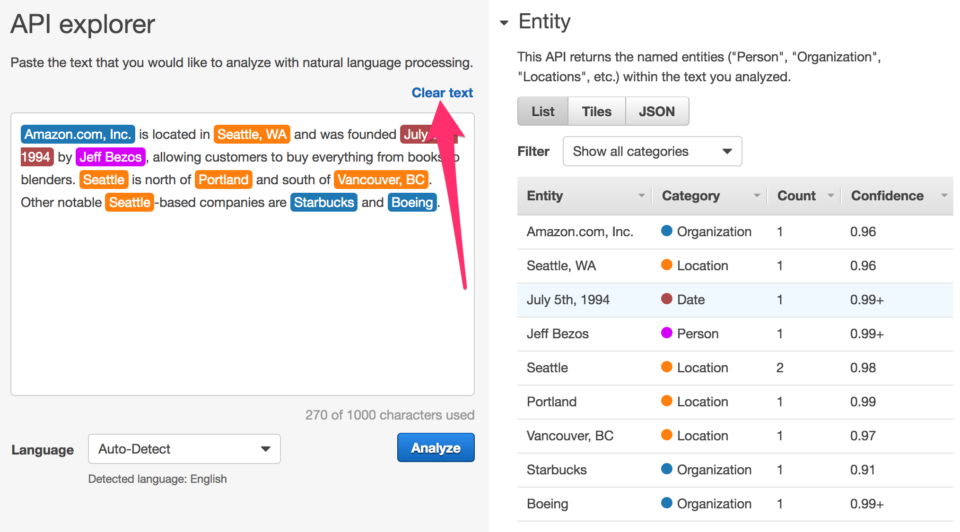Select Boeing in the entity table

click(x=547, y=504)
